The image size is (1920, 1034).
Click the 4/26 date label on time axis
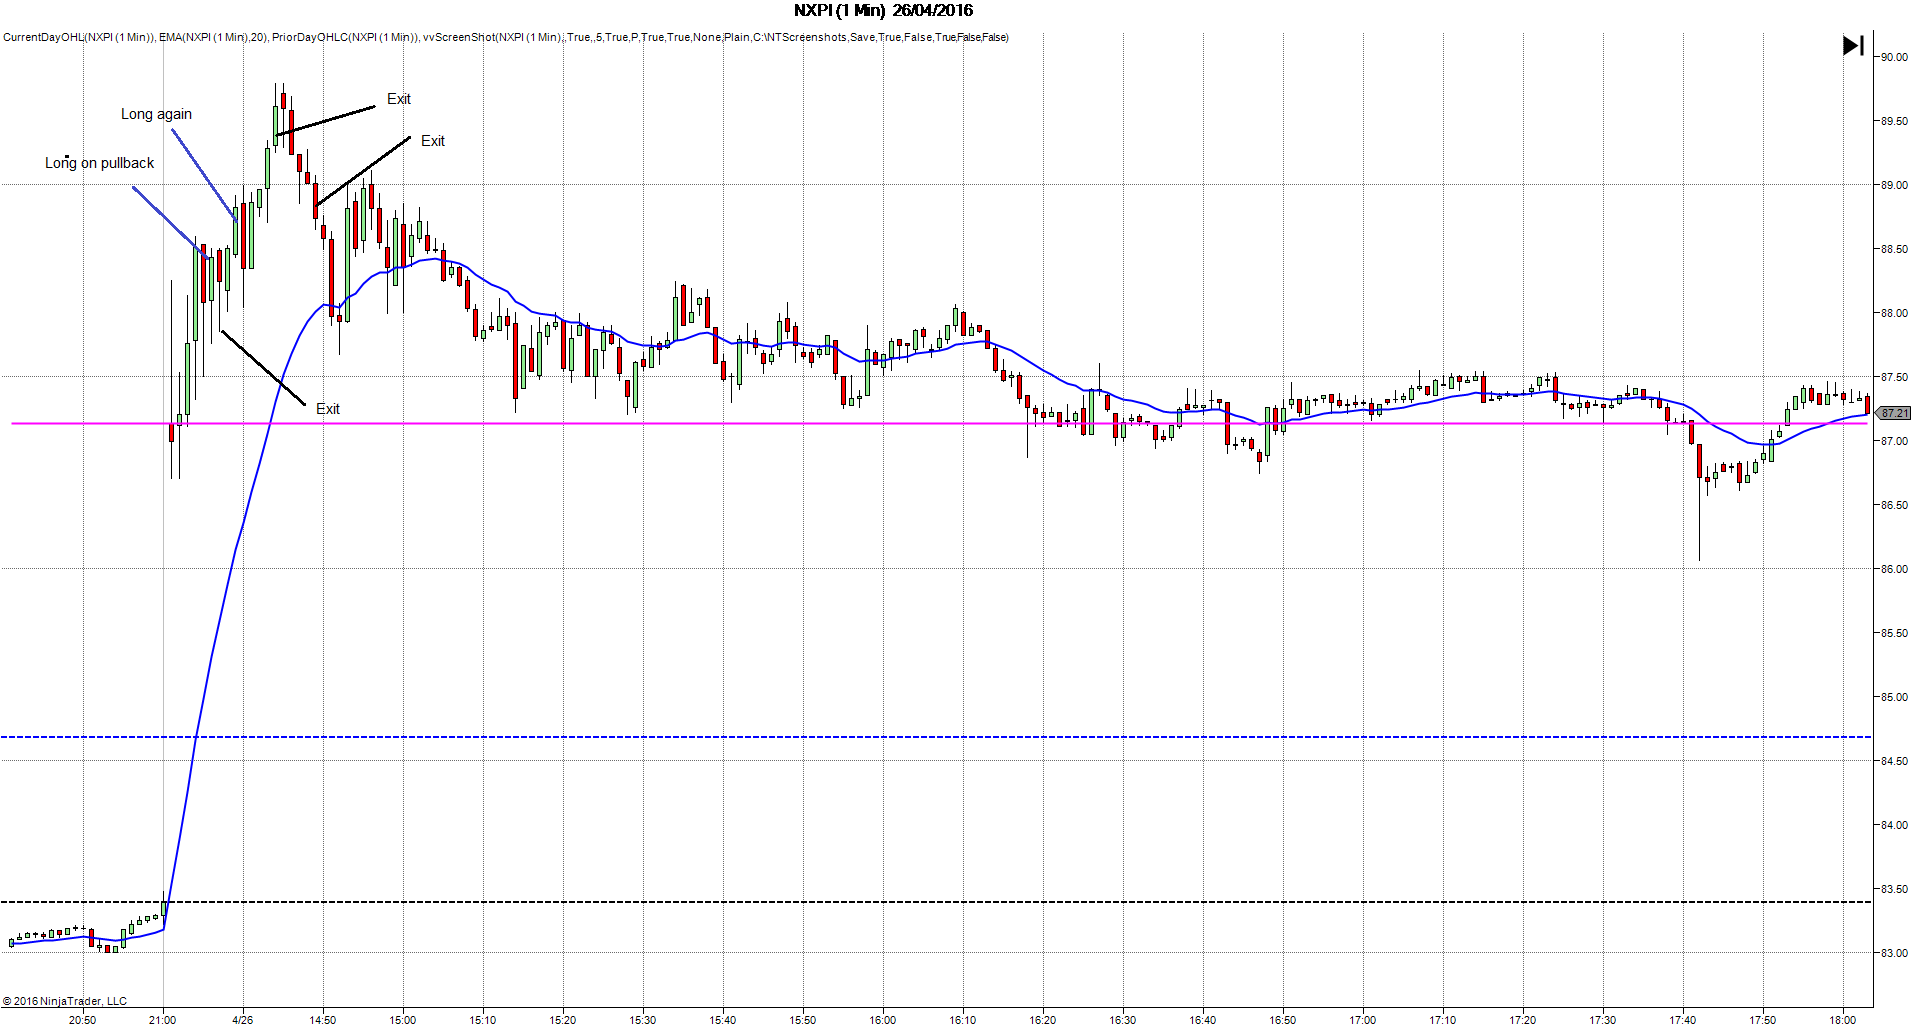point(243,1020)
